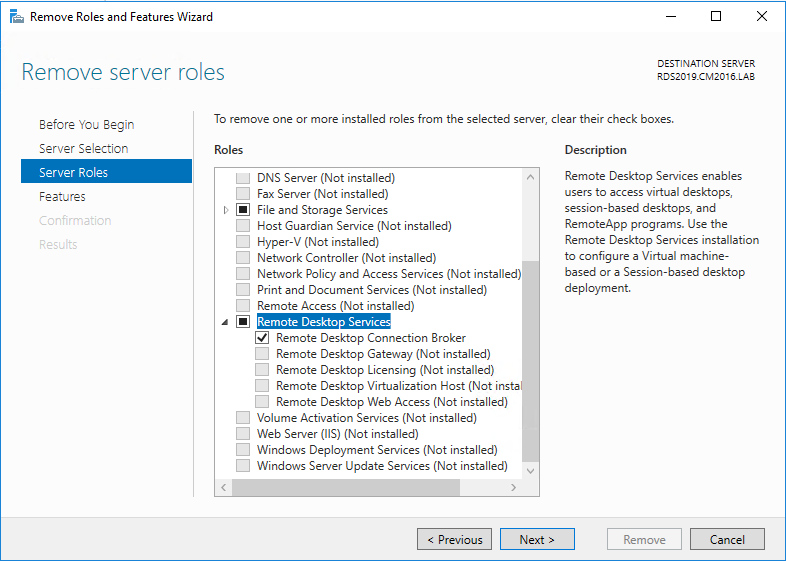Click the right arrow of the horizontal scrollbar

click(x=514, y=487)
